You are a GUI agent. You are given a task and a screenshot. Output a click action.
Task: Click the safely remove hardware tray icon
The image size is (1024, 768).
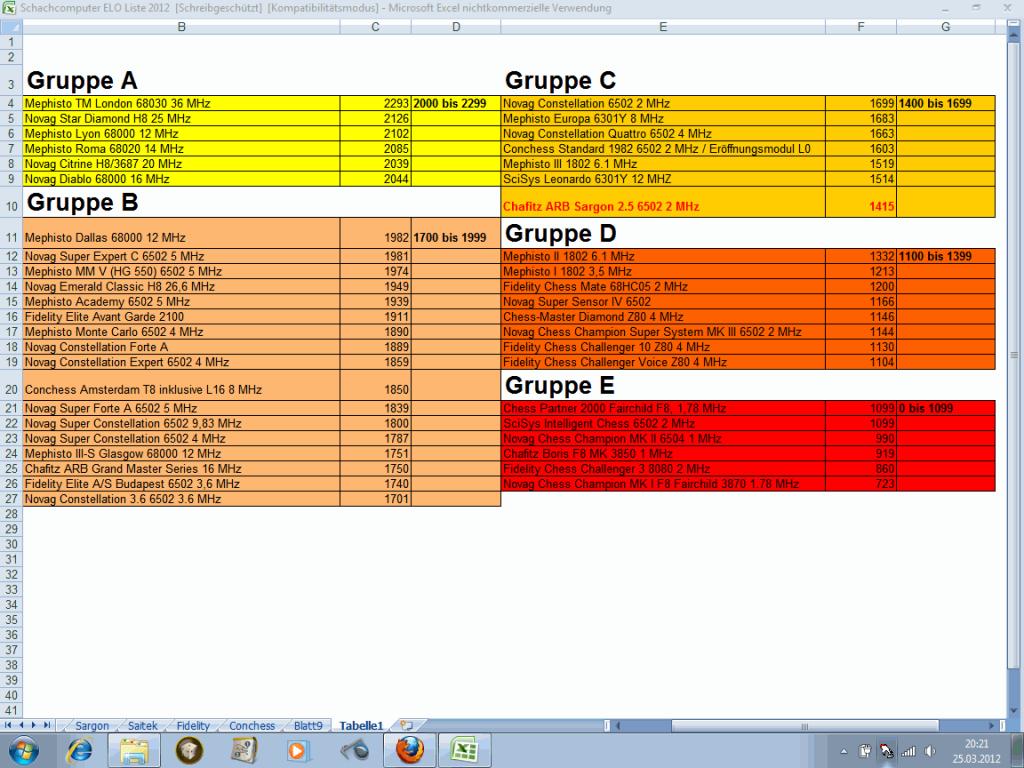click(x=886, y=752)
